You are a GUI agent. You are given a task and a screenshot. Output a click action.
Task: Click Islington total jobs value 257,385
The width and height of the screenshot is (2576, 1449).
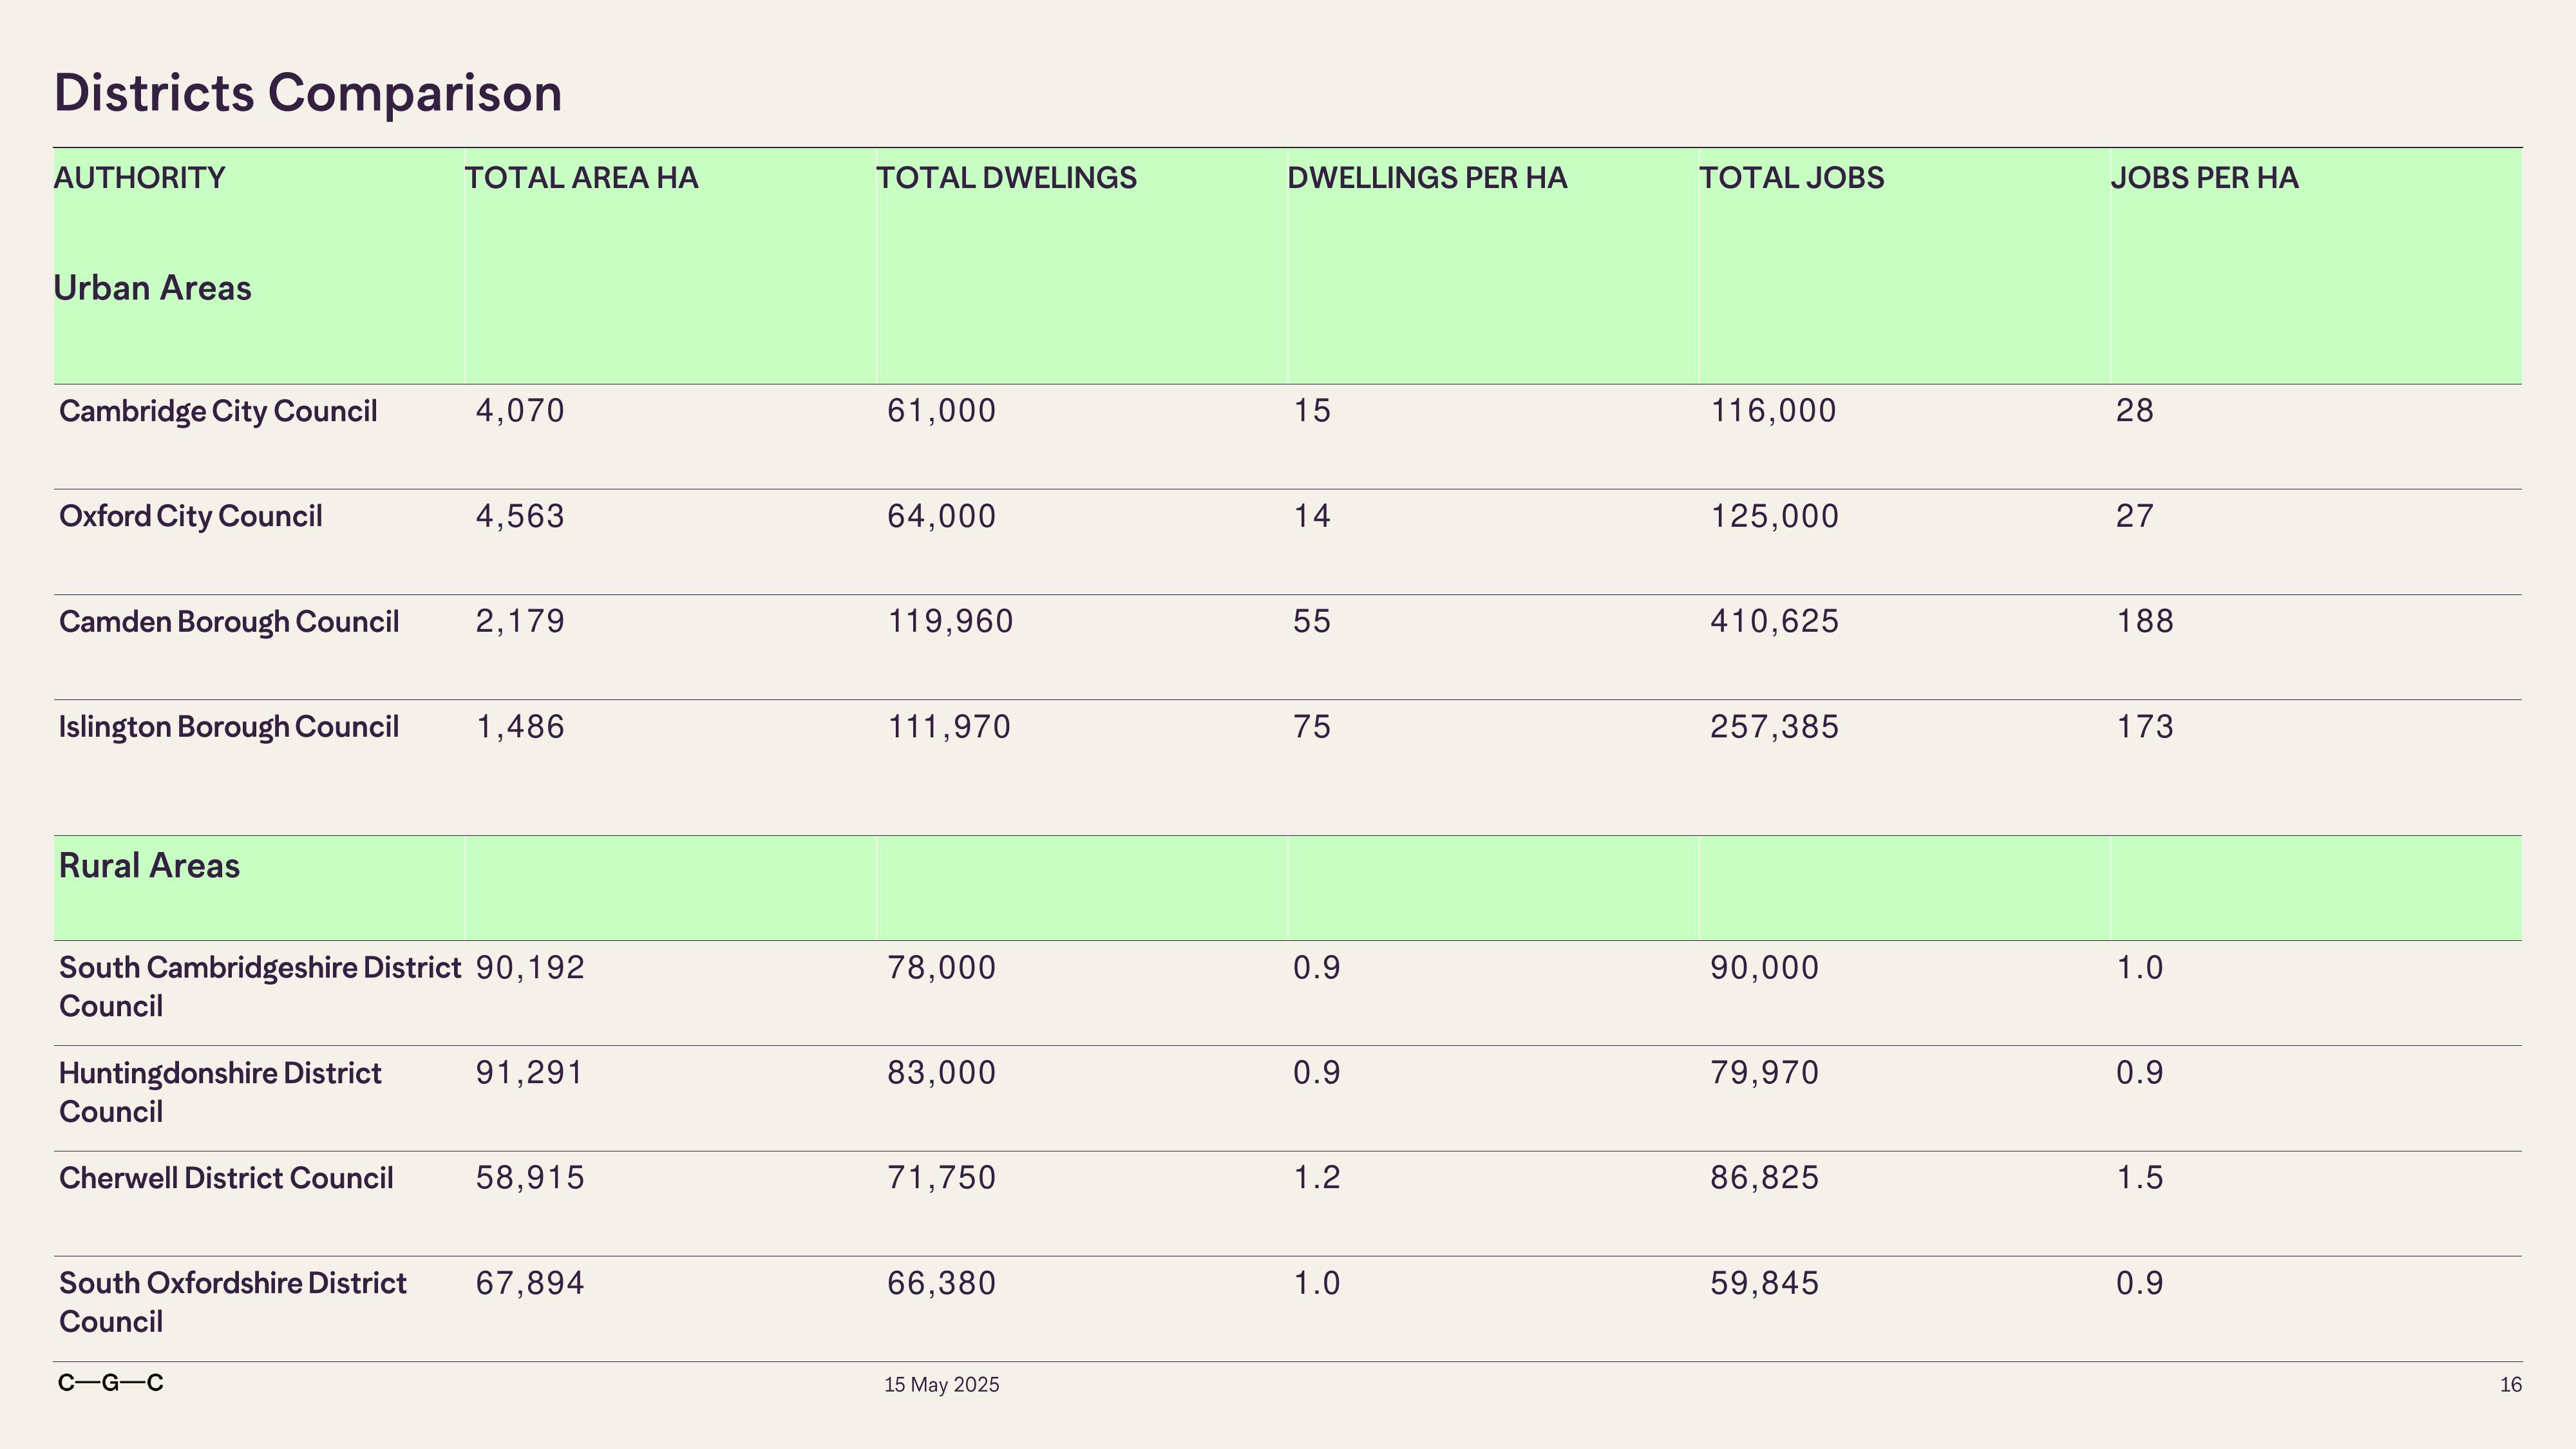[1774, 727]
